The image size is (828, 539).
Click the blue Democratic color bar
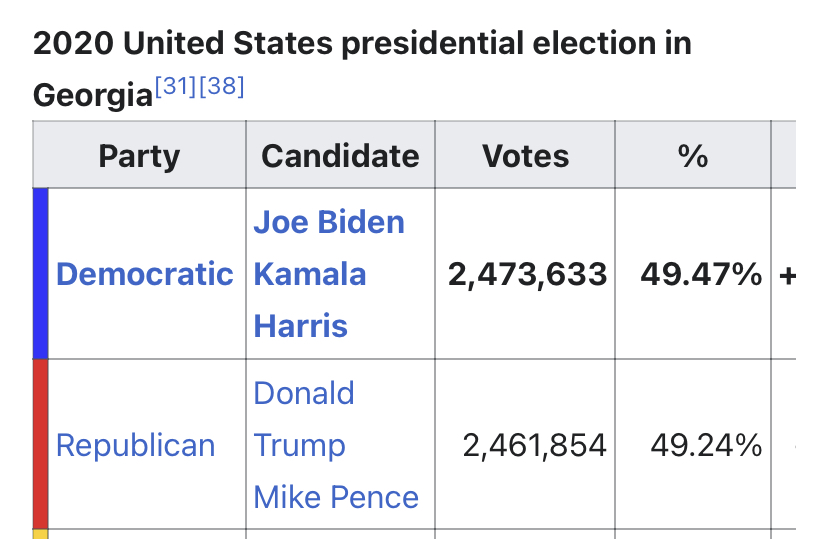coord(41,274)
